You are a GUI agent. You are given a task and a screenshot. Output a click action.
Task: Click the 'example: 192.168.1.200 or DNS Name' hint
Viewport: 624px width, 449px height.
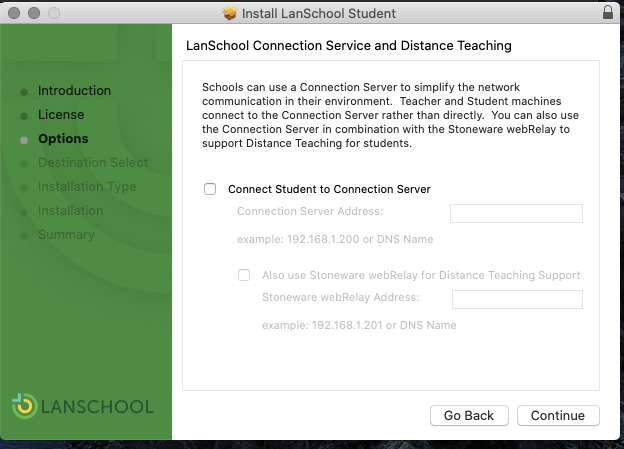(x=335, y=239)
